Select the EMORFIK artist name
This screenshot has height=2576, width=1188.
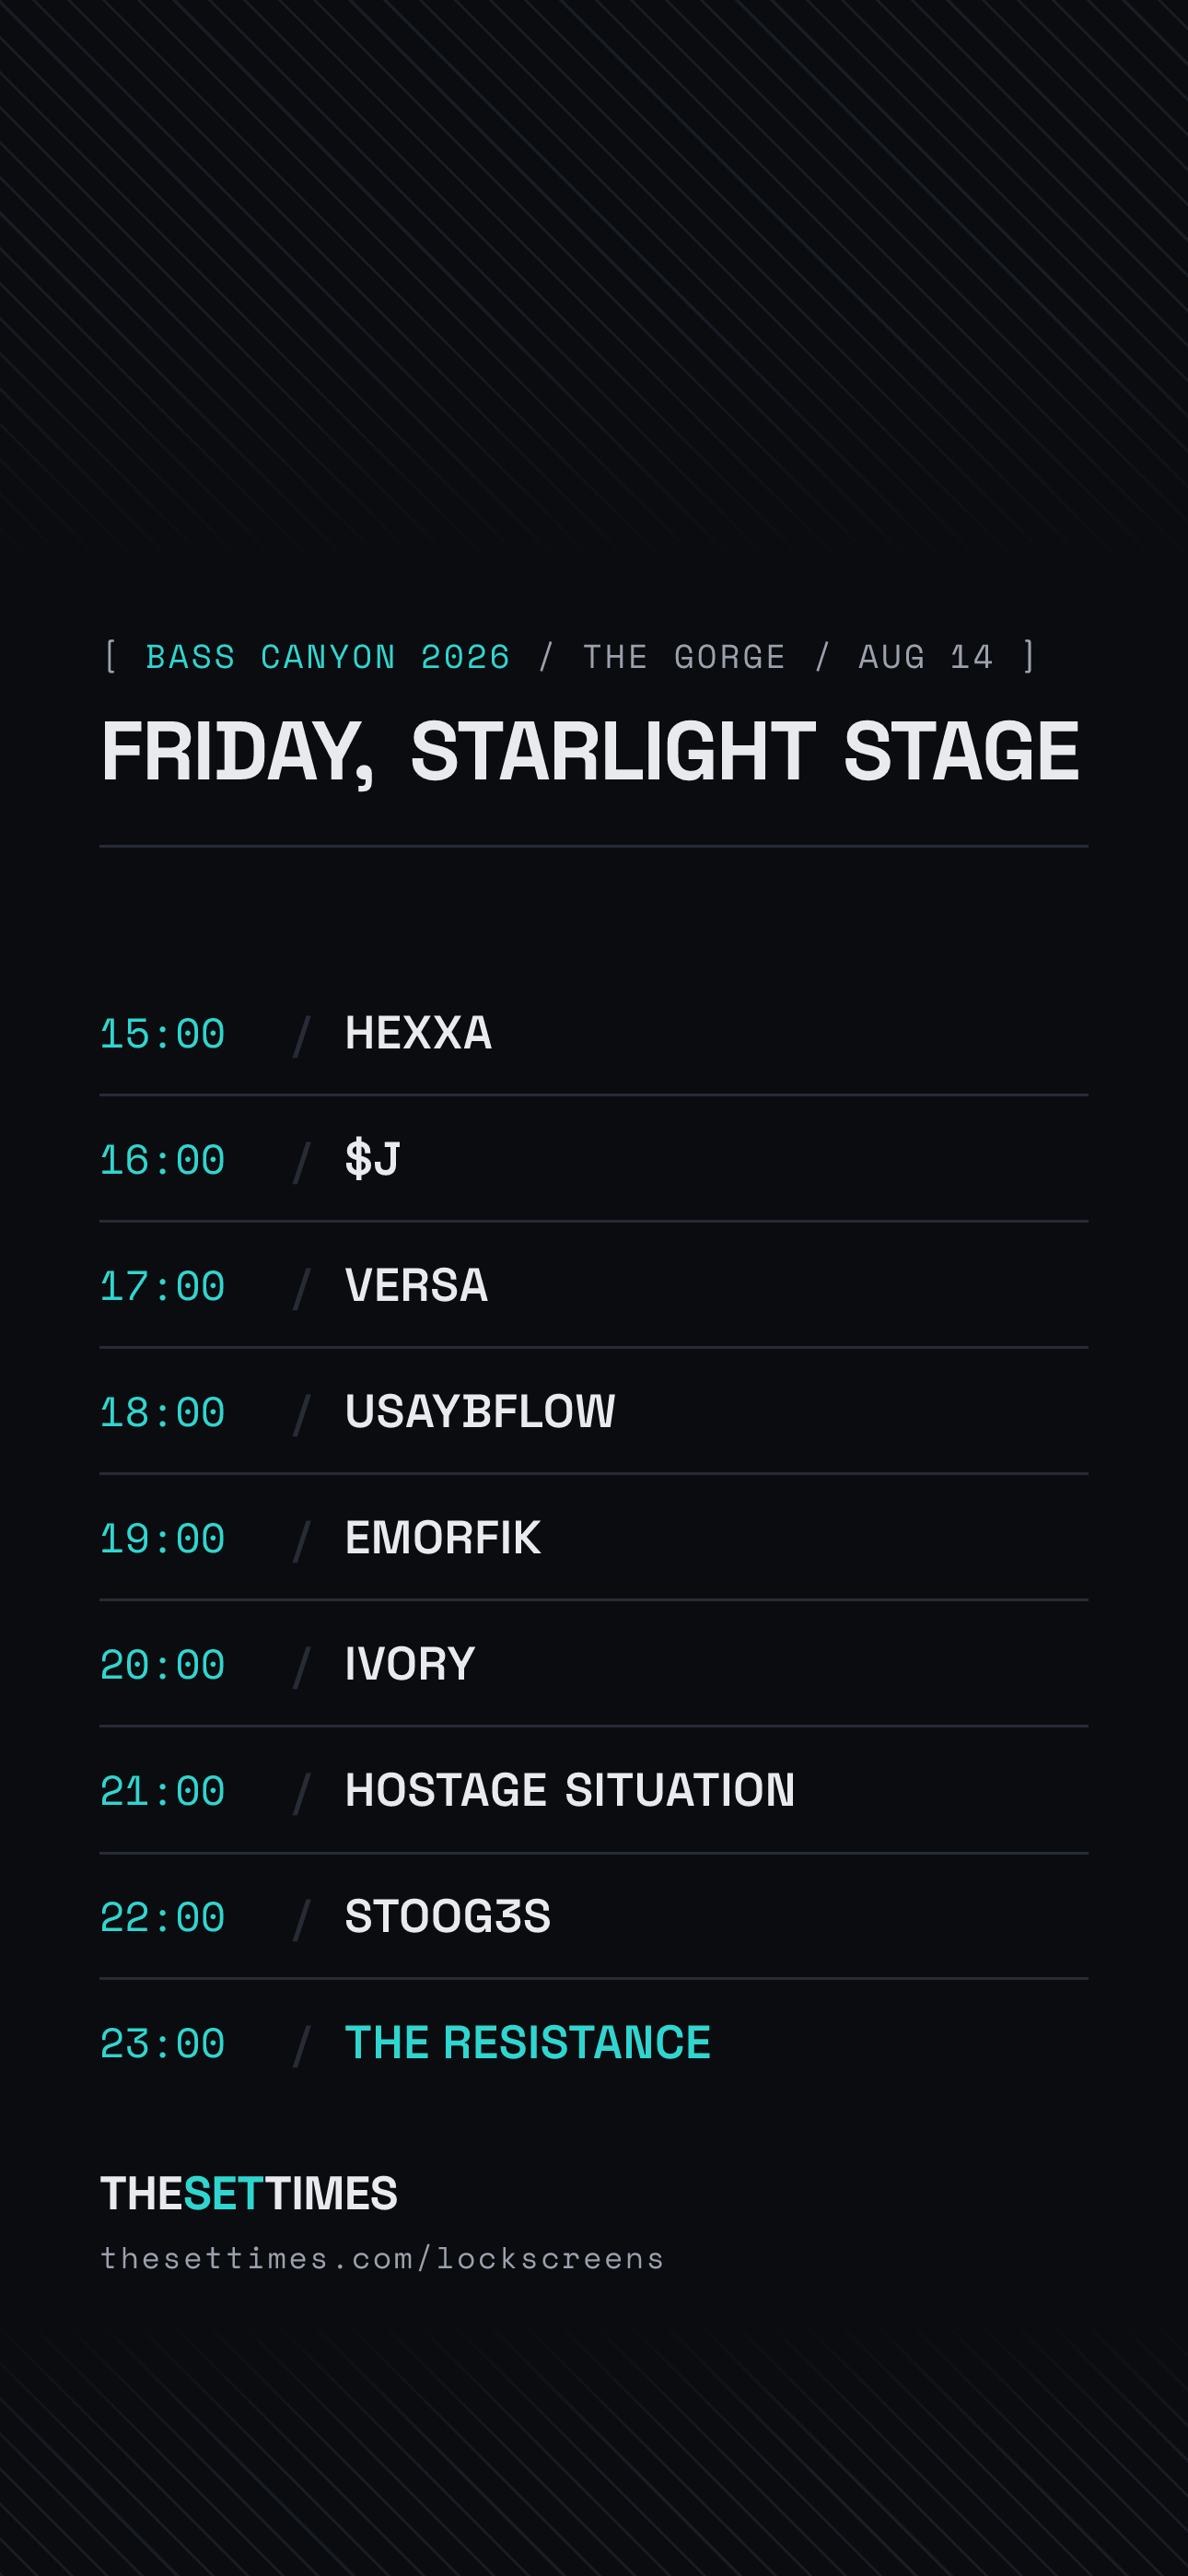[443, 1537]
